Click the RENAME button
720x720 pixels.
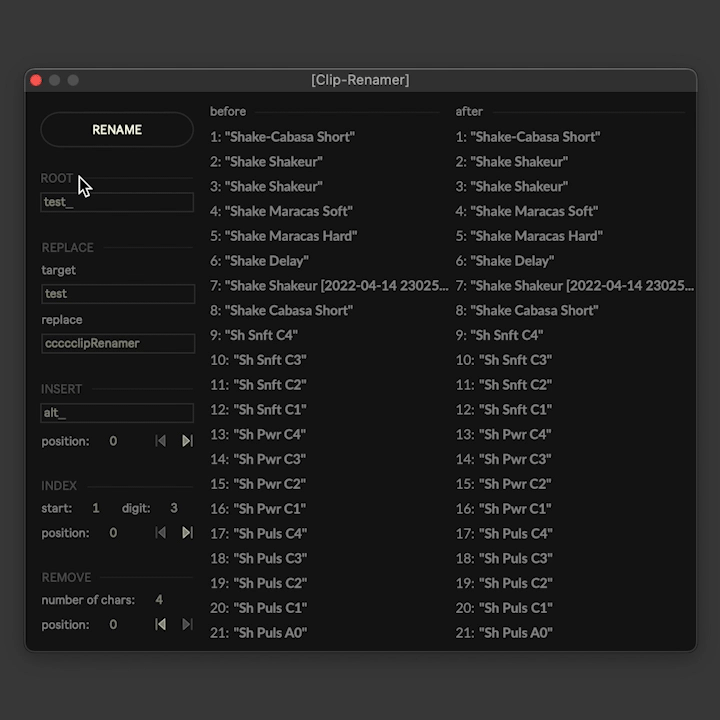tap(117, 130)
